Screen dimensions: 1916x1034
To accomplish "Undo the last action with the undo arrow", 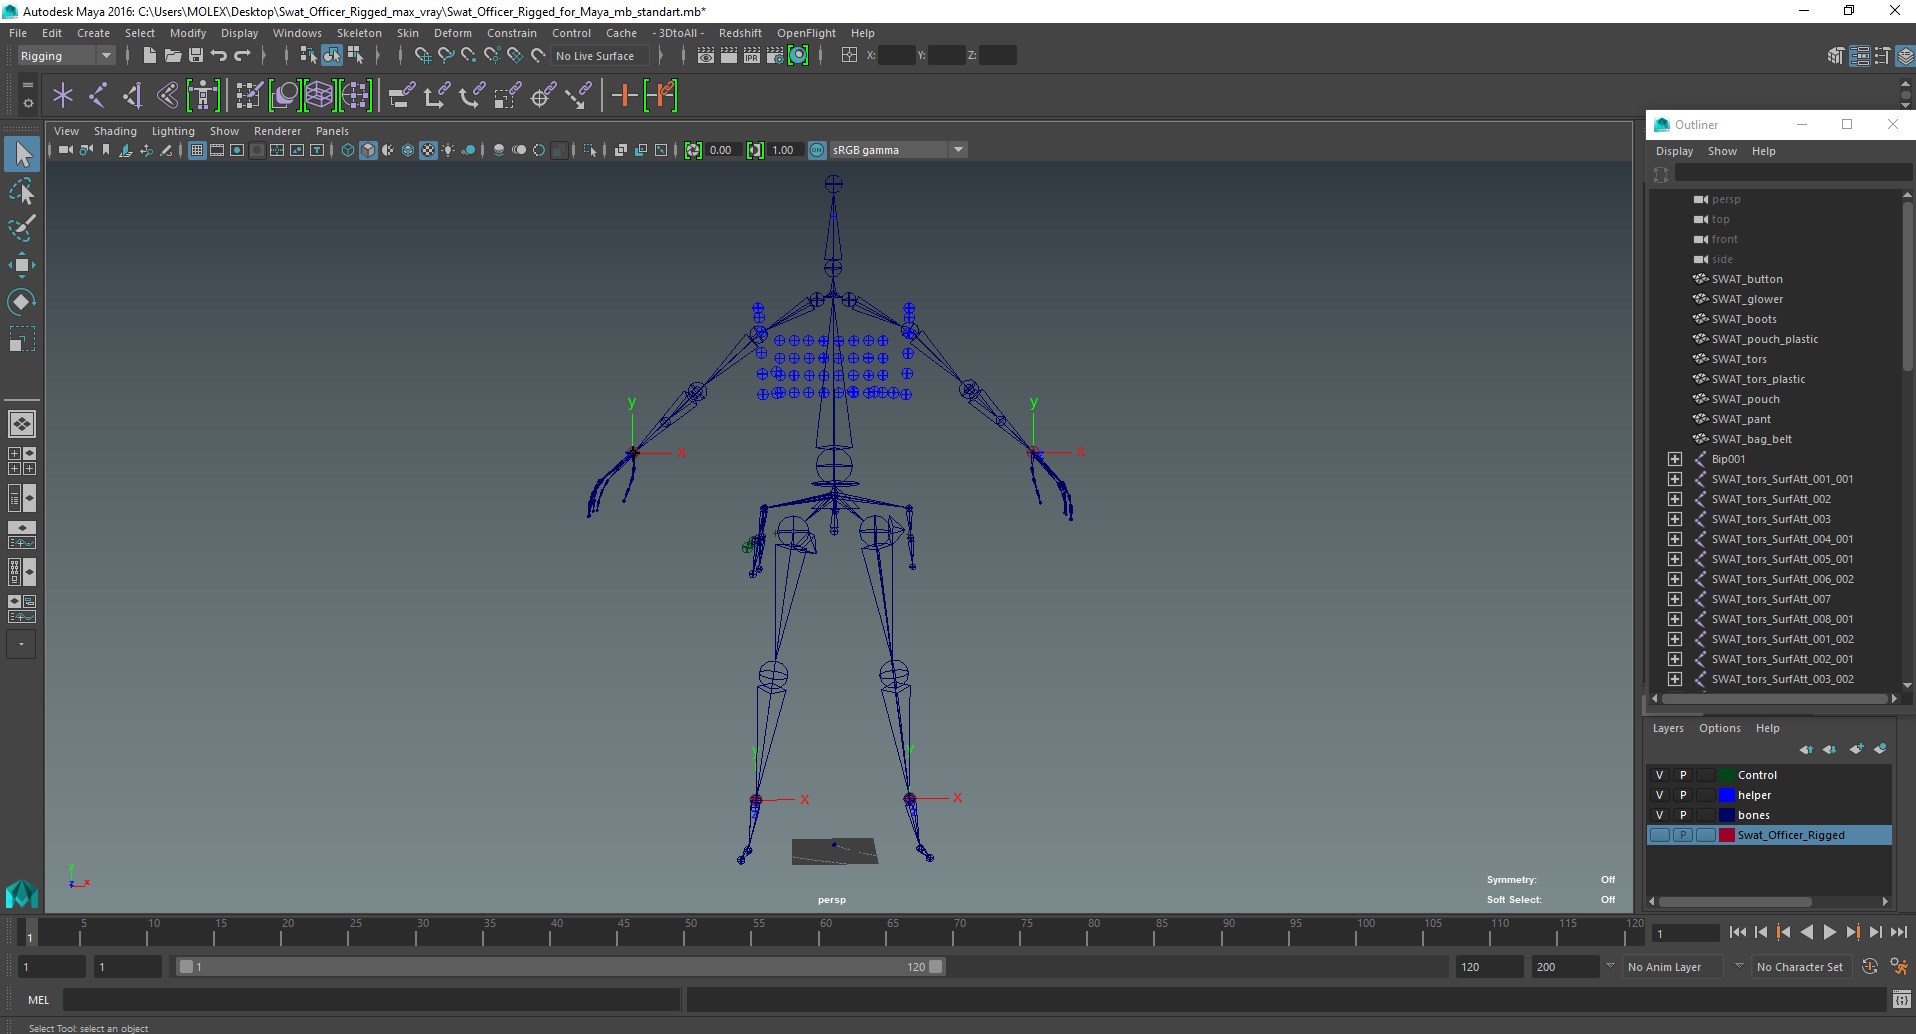I will click(219, 56).
